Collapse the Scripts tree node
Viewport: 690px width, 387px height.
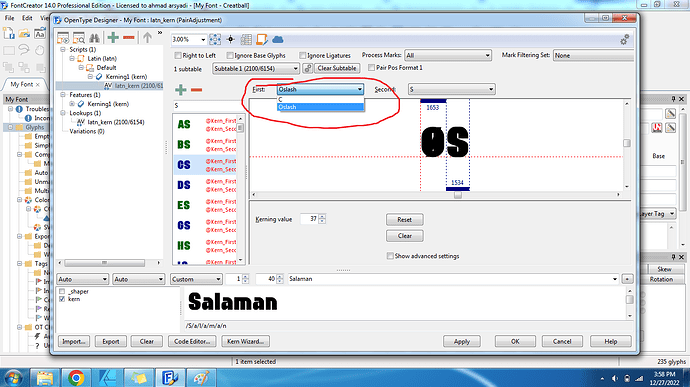point(63,49)
